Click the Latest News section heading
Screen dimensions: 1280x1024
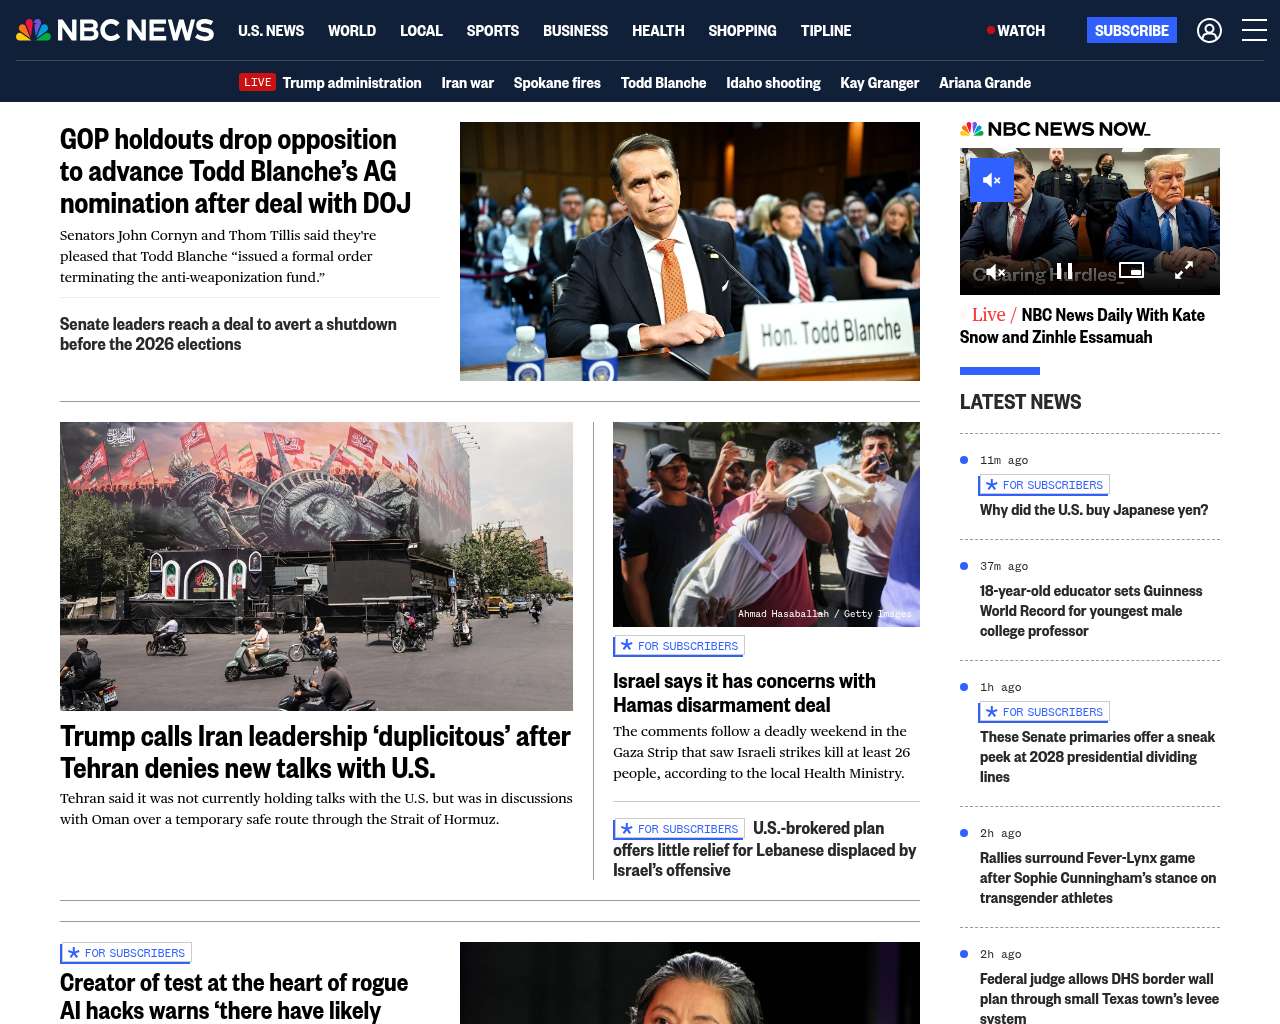[x=1020, y=402]
